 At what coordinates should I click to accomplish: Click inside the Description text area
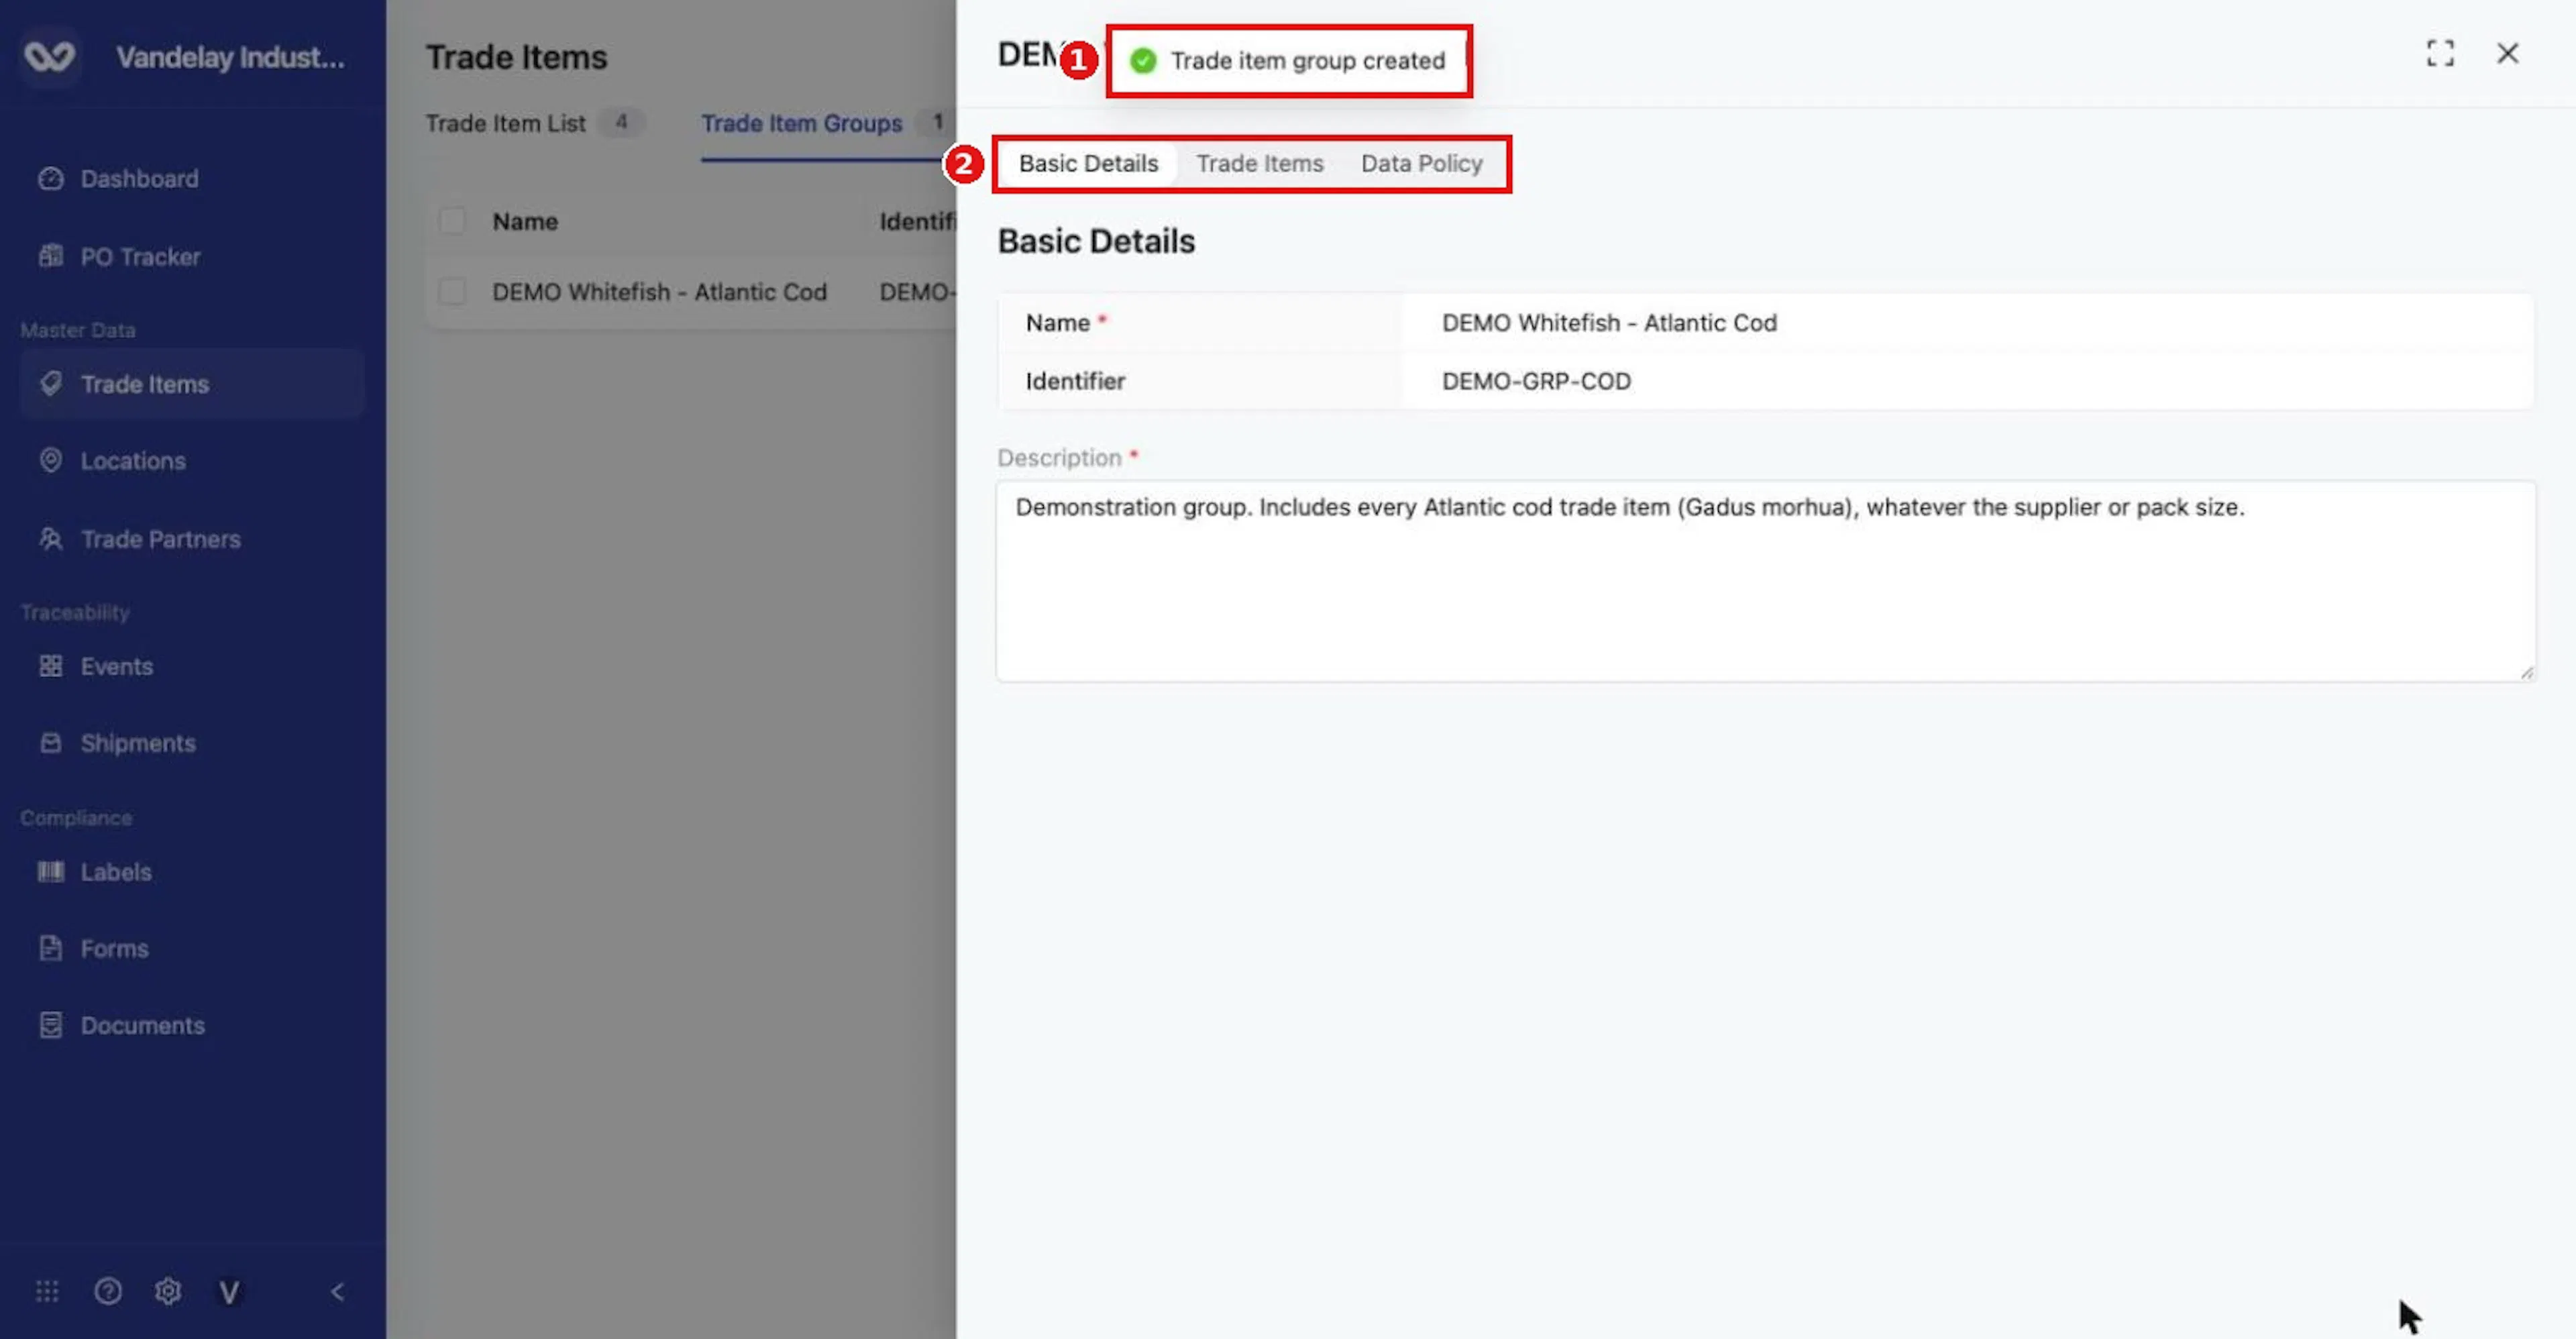click(1765, 582)
